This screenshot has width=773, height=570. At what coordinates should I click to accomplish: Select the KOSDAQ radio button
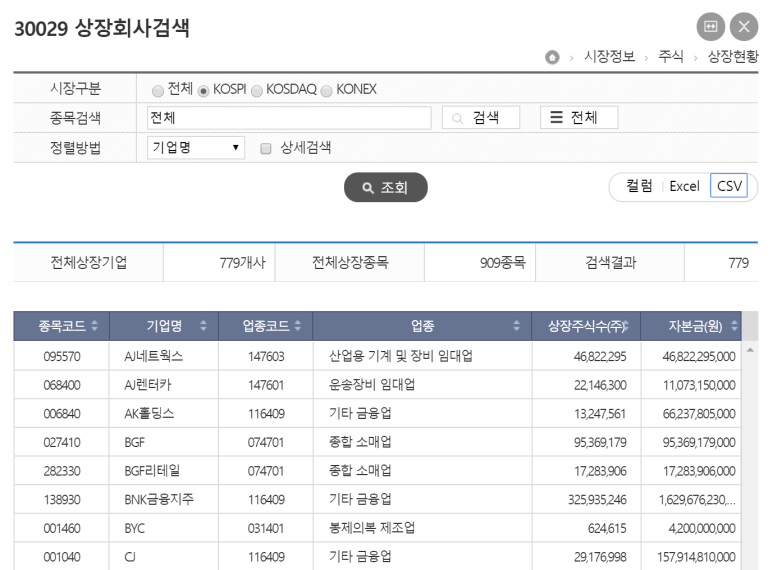click(x=256, y=91)
